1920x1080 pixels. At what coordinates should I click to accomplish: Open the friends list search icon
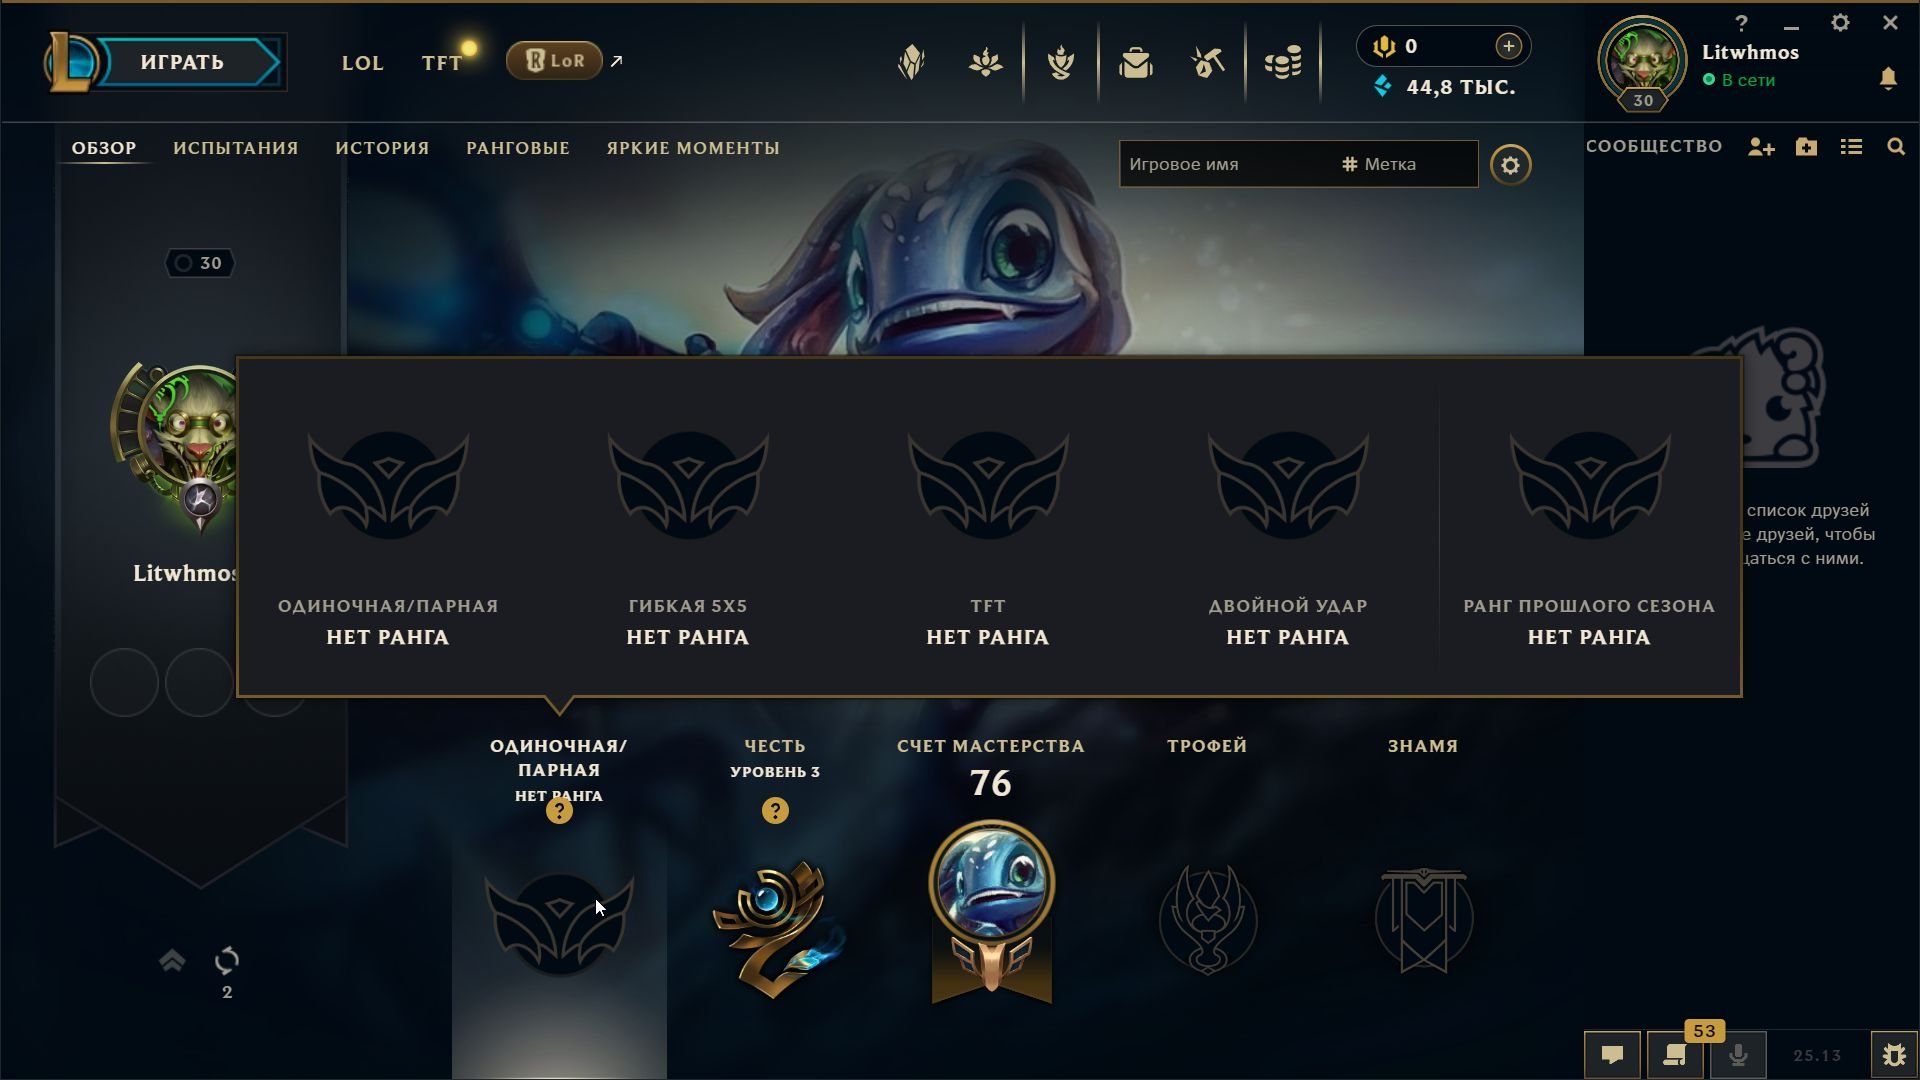(x=1895, y=147)
